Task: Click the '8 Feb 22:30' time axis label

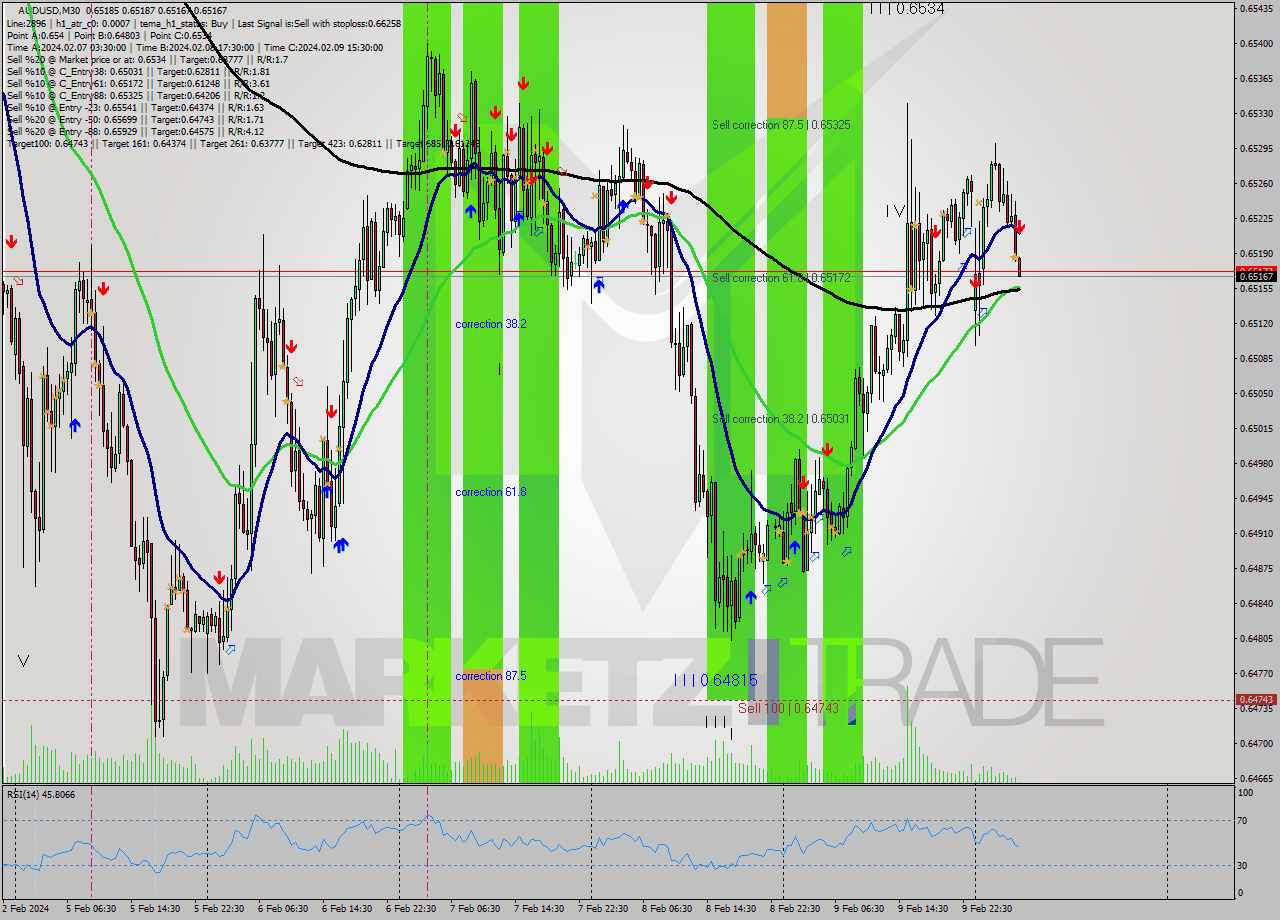Action: (795, 908)
